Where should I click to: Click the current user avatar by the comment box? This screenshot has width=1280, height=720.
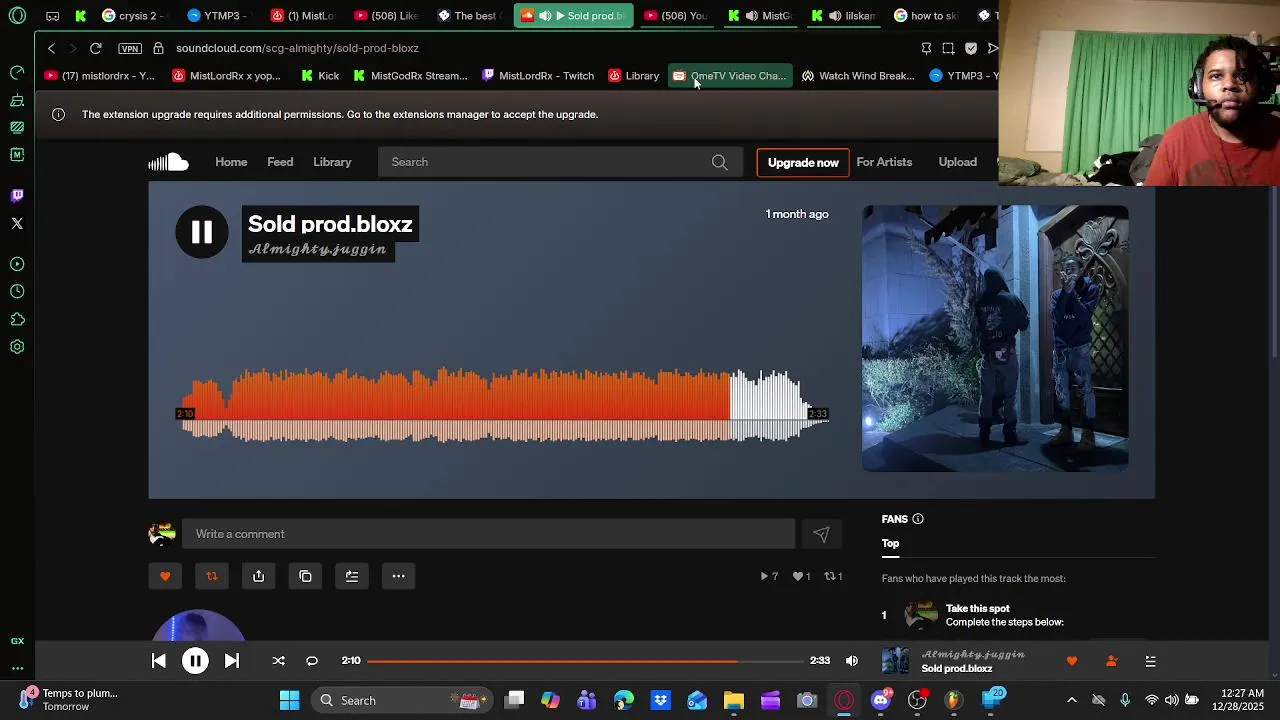(162, 534)
